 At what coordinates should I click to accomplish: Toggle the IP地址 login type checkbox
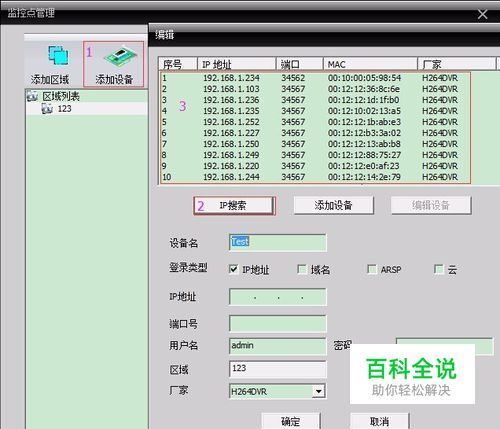234,269
